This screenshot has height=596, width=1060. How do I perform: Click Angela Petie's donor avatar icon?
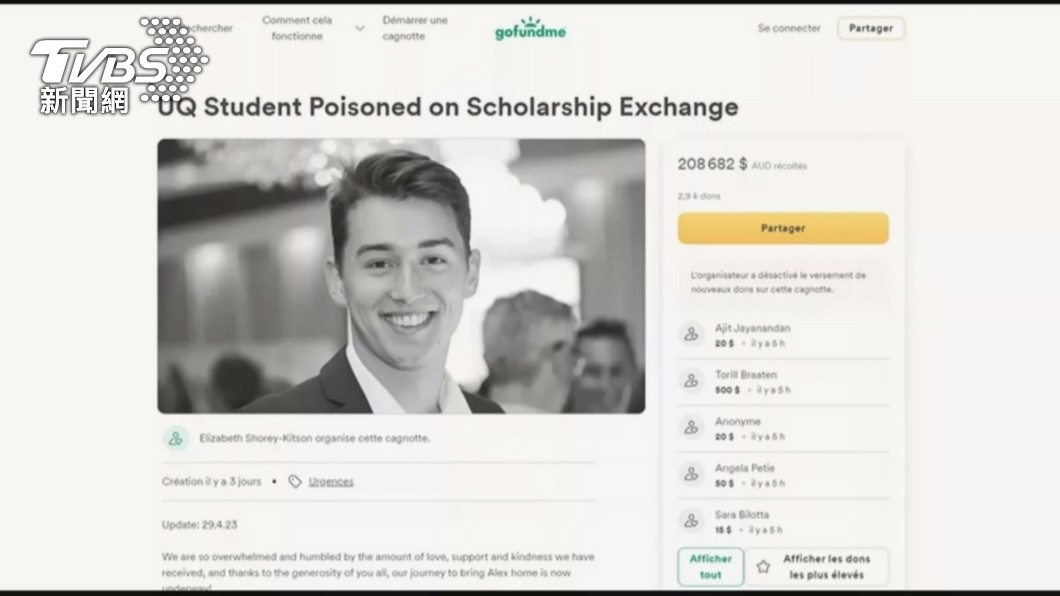[x=691, y=474]
